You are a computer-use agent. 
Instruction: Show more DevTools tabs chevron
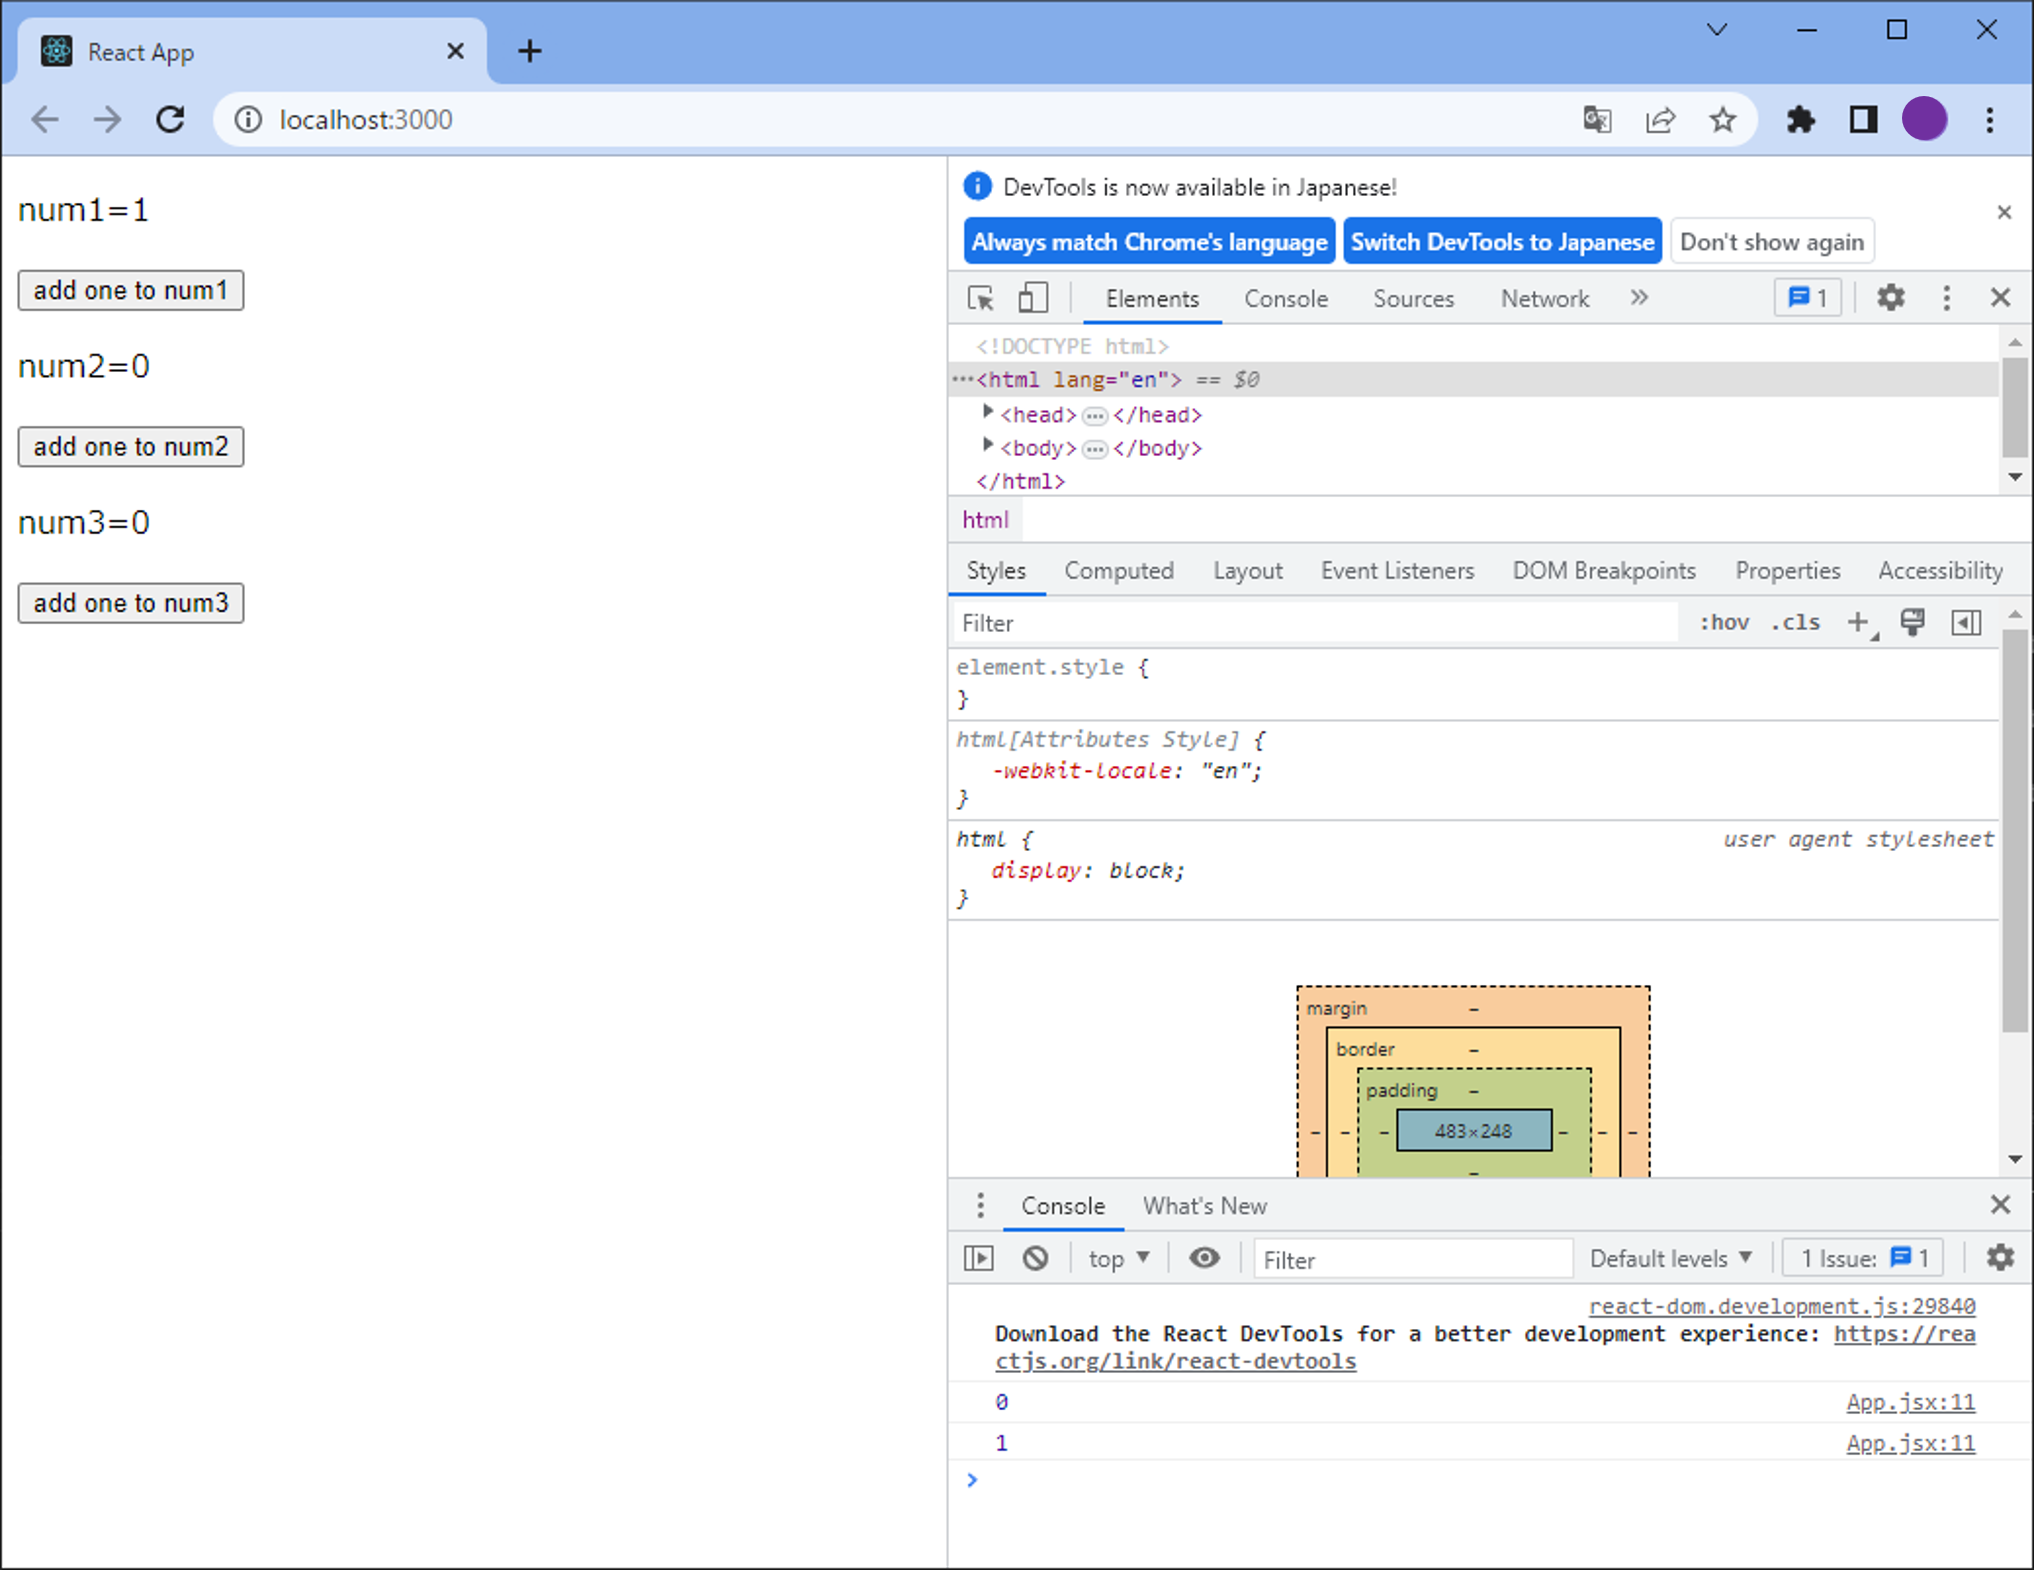click(1638, 298)
